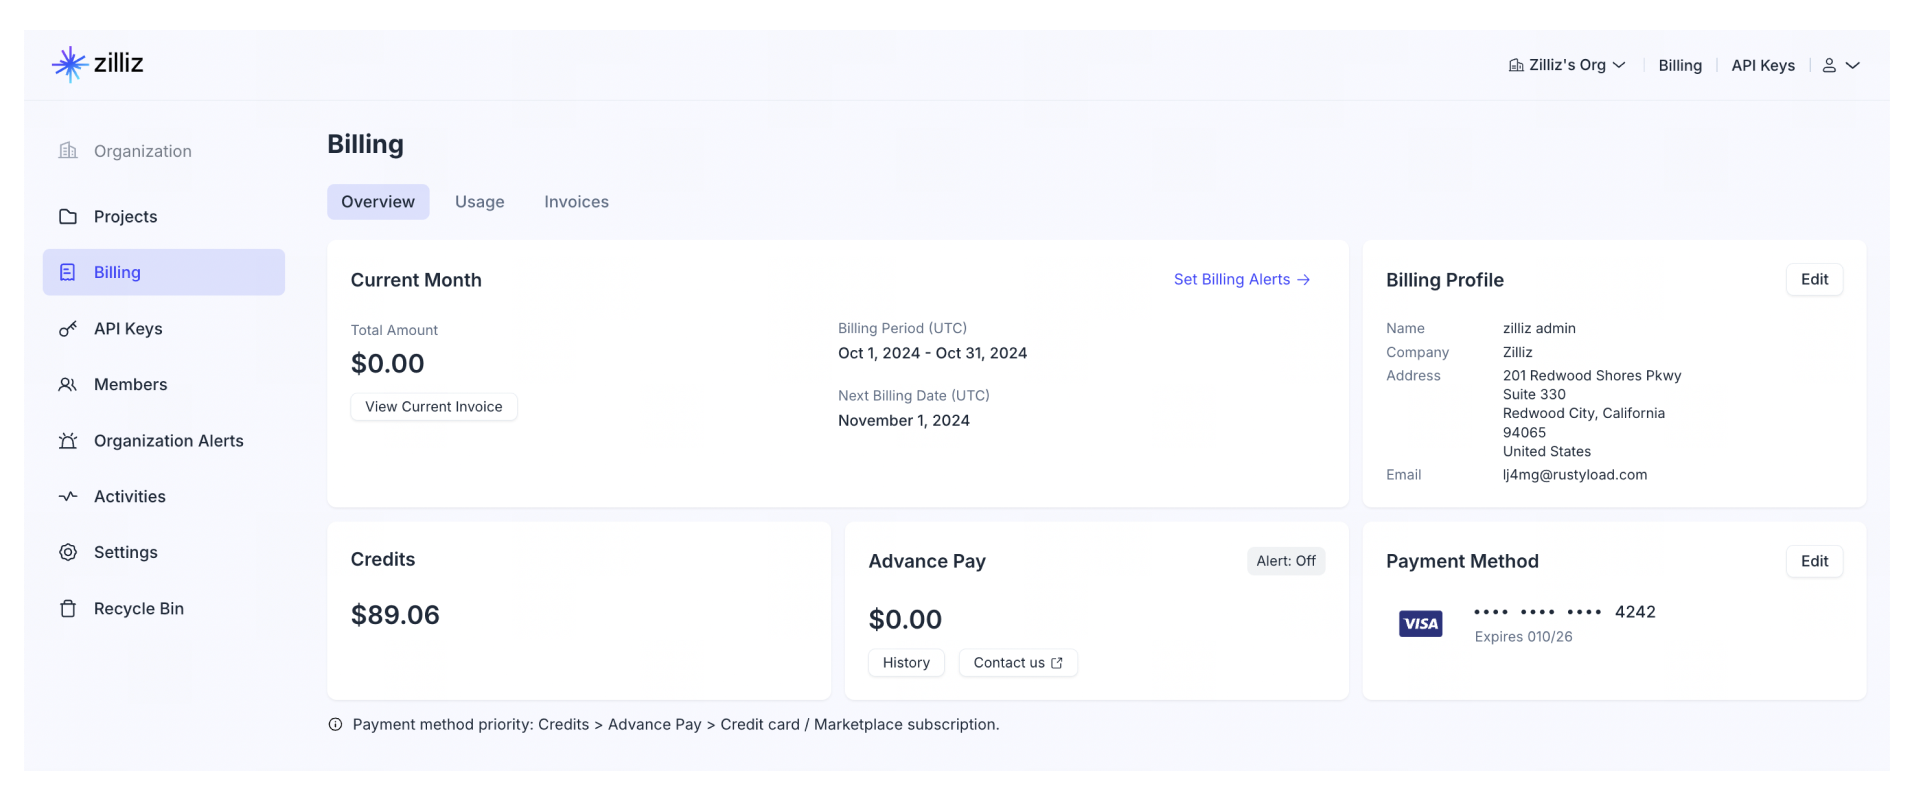The image size is (1914, 801).
Task: Open the Zilliz's Org dropdown
Action: (1567, 64)
